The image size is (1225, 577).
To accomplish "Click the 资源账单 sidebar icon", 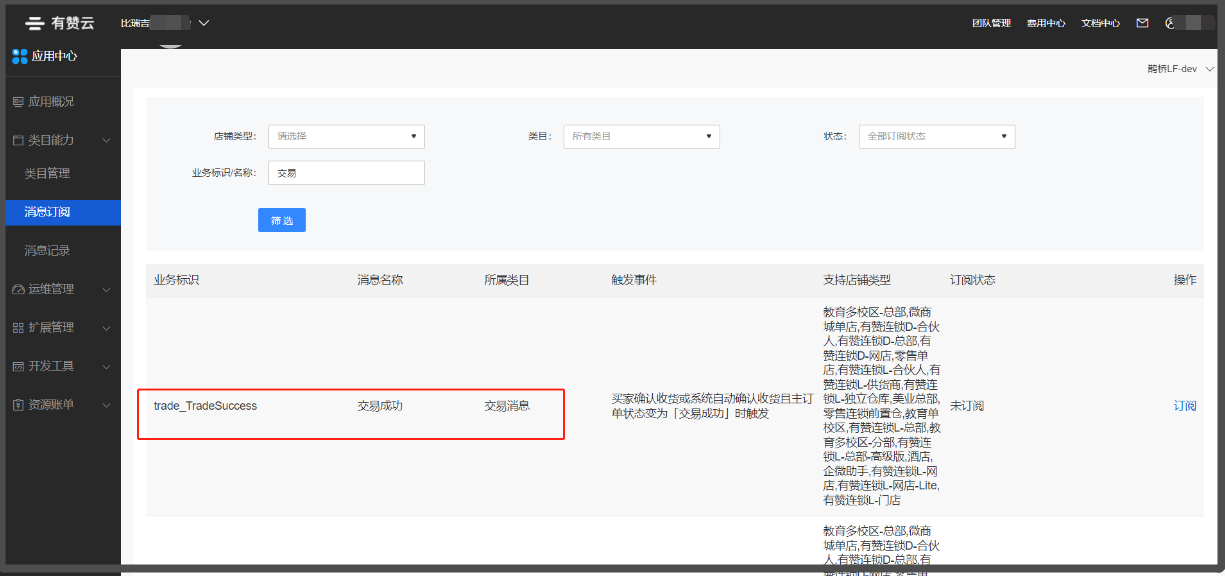I will [x=18, y=404].
